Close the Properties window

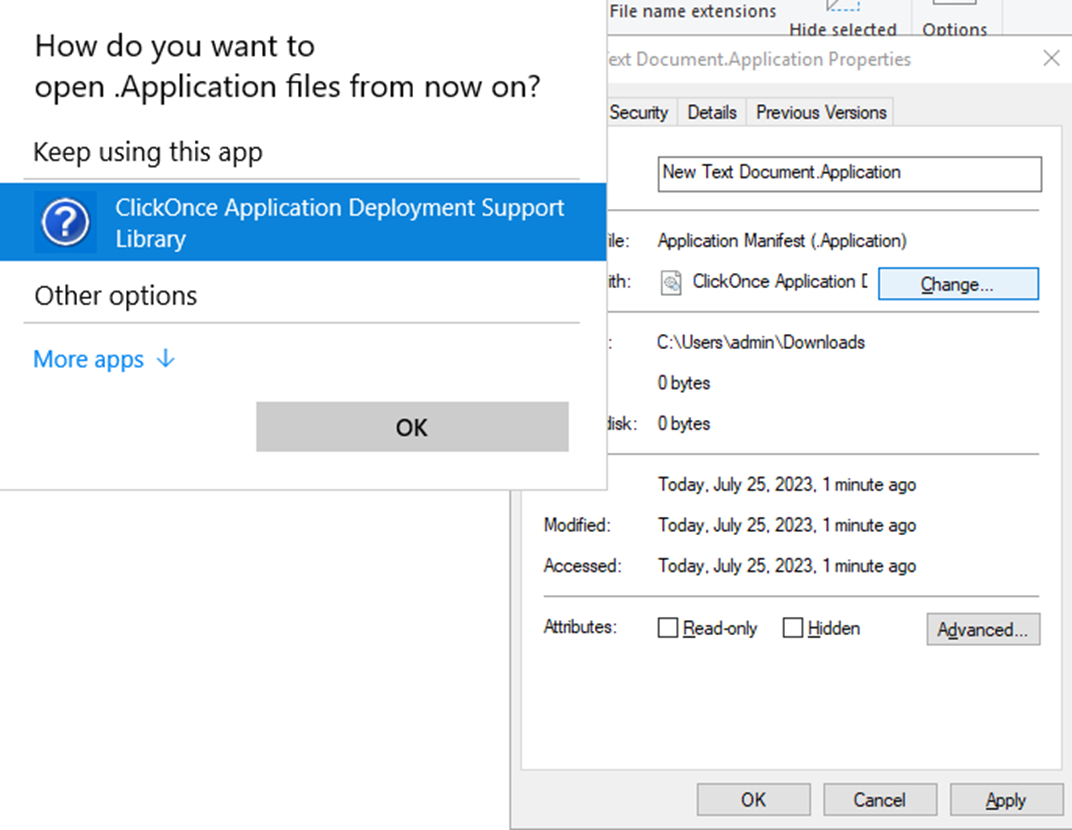point(1051,59)
